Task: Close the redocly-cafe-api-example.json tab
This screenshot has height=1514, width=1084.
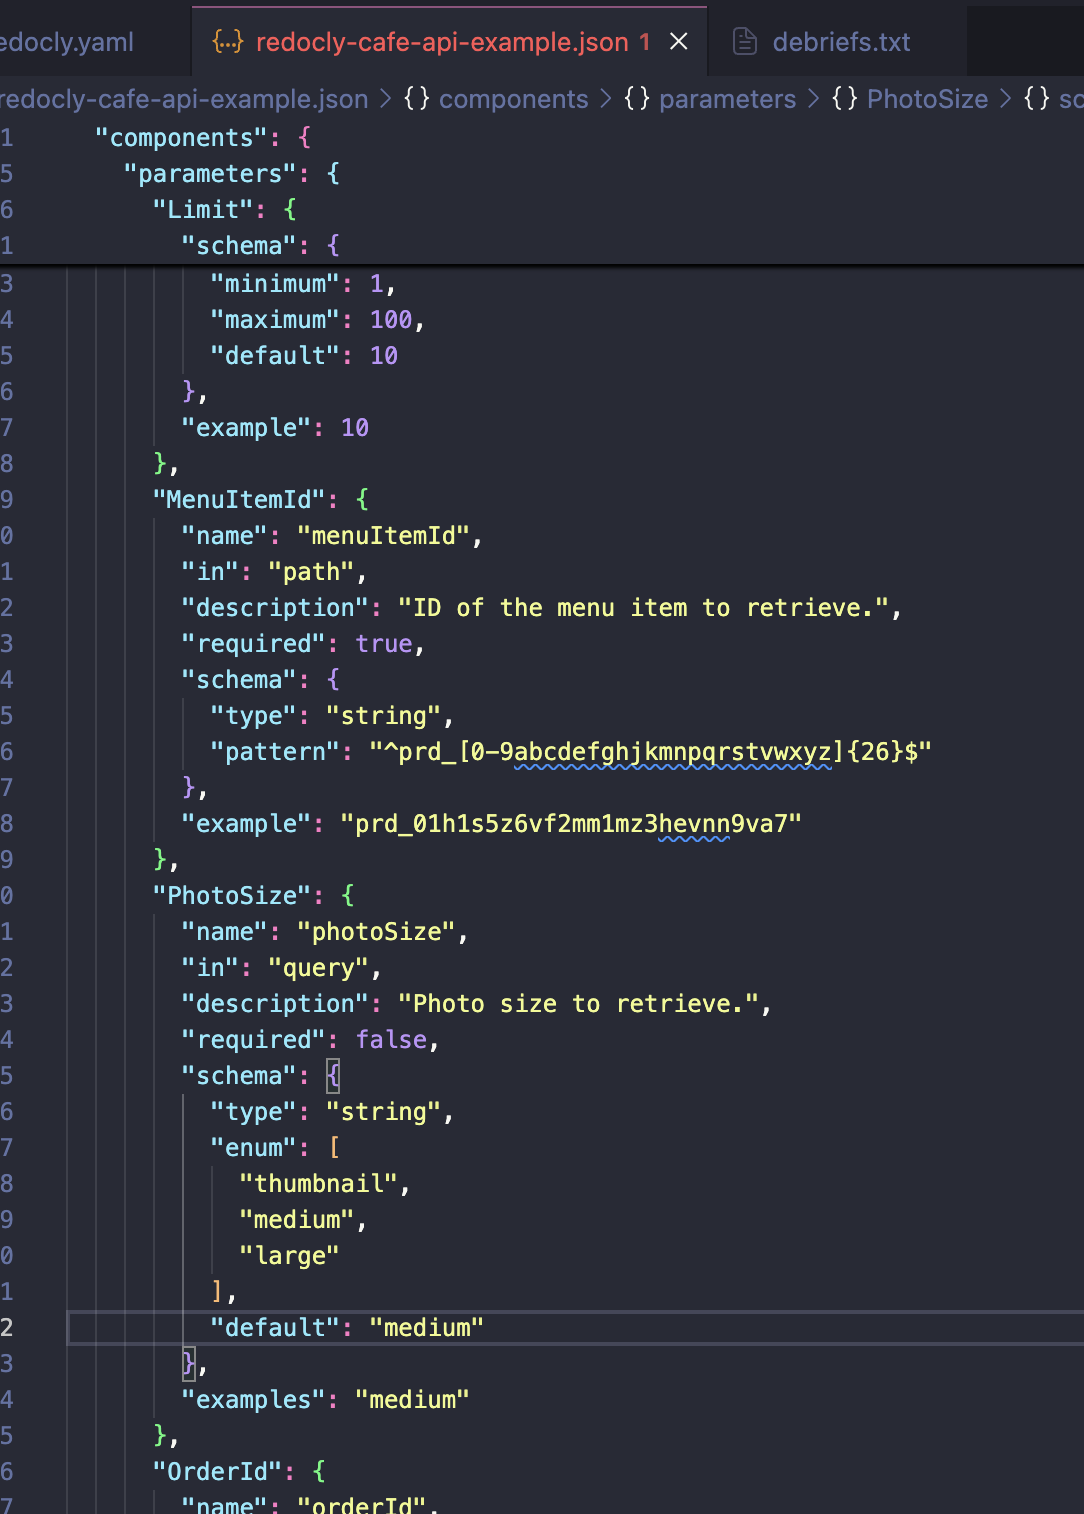Action: pyautogui.click(x=679, y=42)
